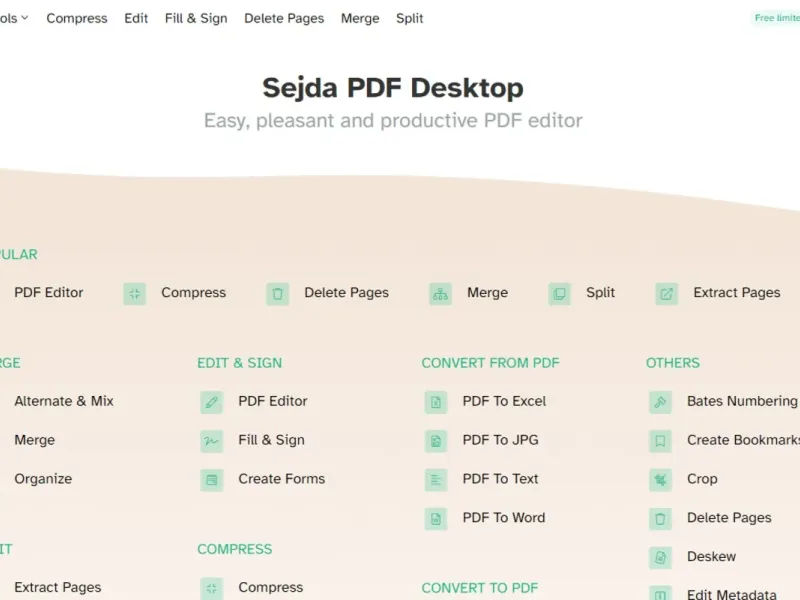Viewport: 800px width, 600px height.
Task: Click the Compress icon under Compress section
Action: tap(212, 588)
